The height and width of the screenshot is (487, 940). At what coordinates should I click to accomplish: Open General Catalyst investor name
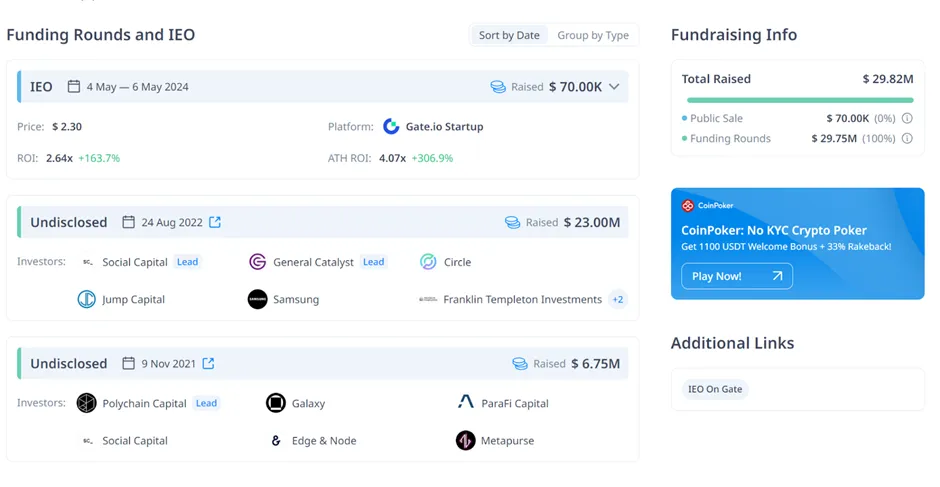(313, 262)
